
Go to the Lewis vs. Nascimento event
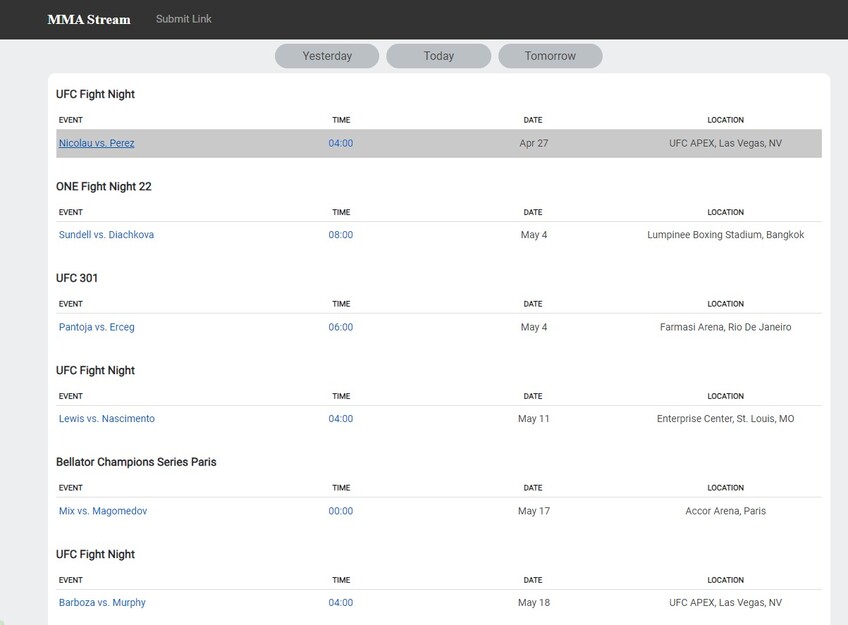point(107,419)
